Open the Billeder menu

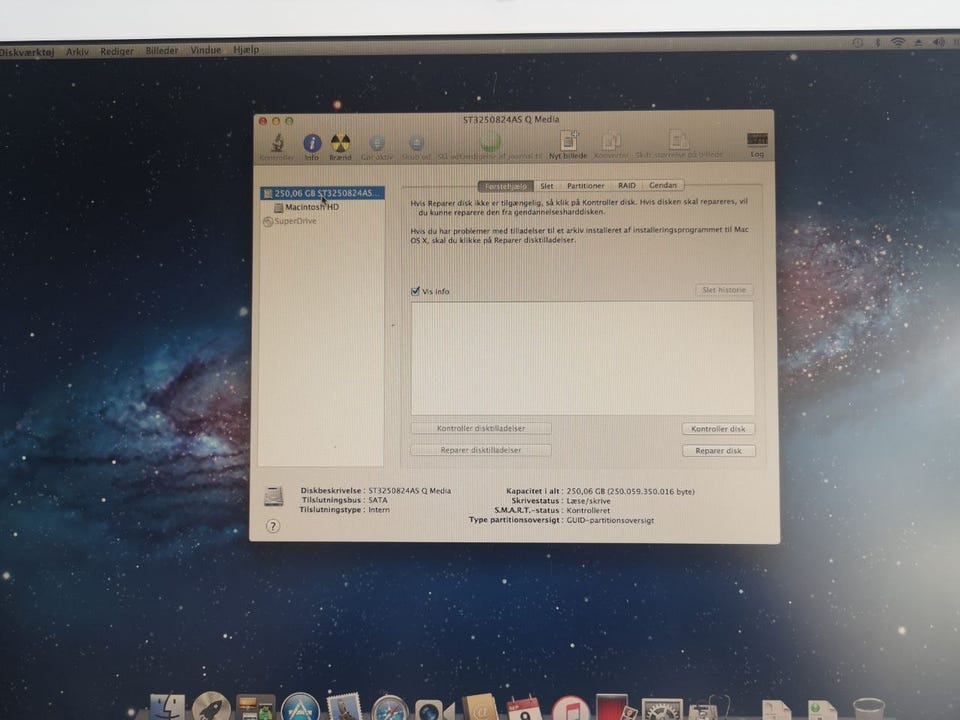click(x=162, y=50)
